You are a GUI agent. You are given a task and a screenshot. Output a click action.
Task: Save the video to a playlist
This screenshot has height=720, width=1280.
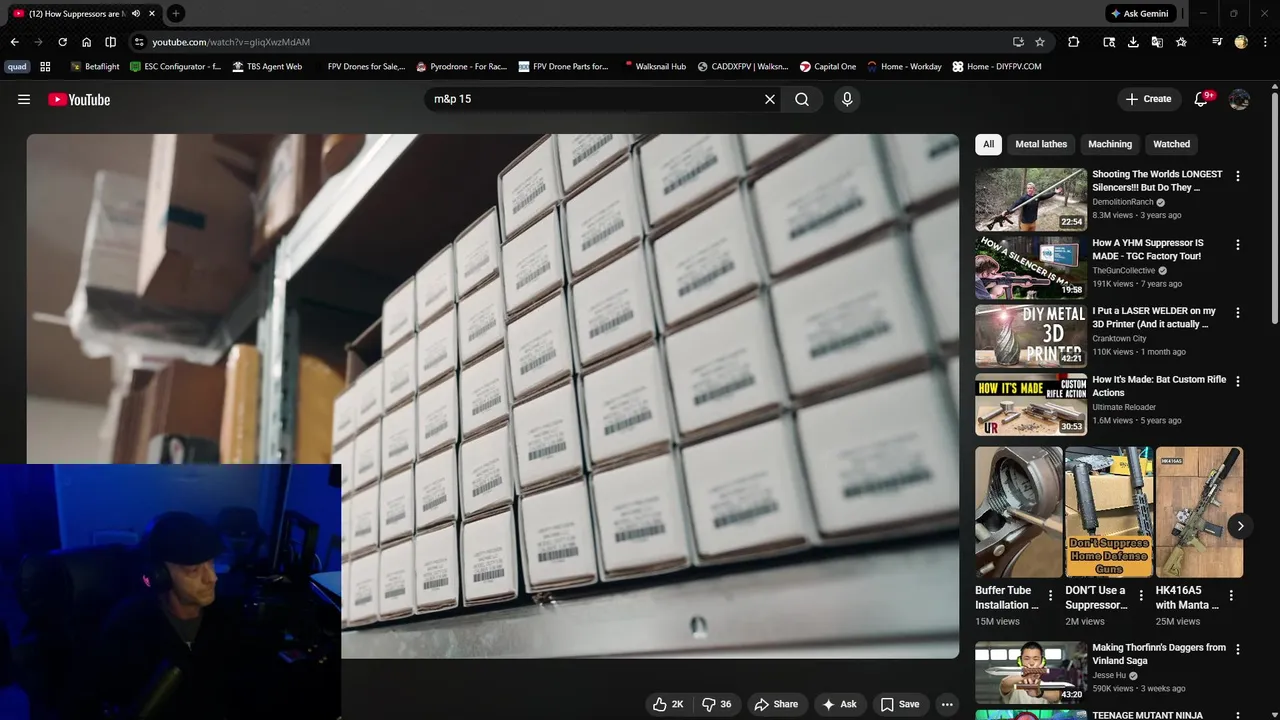[x=900, y=704]
